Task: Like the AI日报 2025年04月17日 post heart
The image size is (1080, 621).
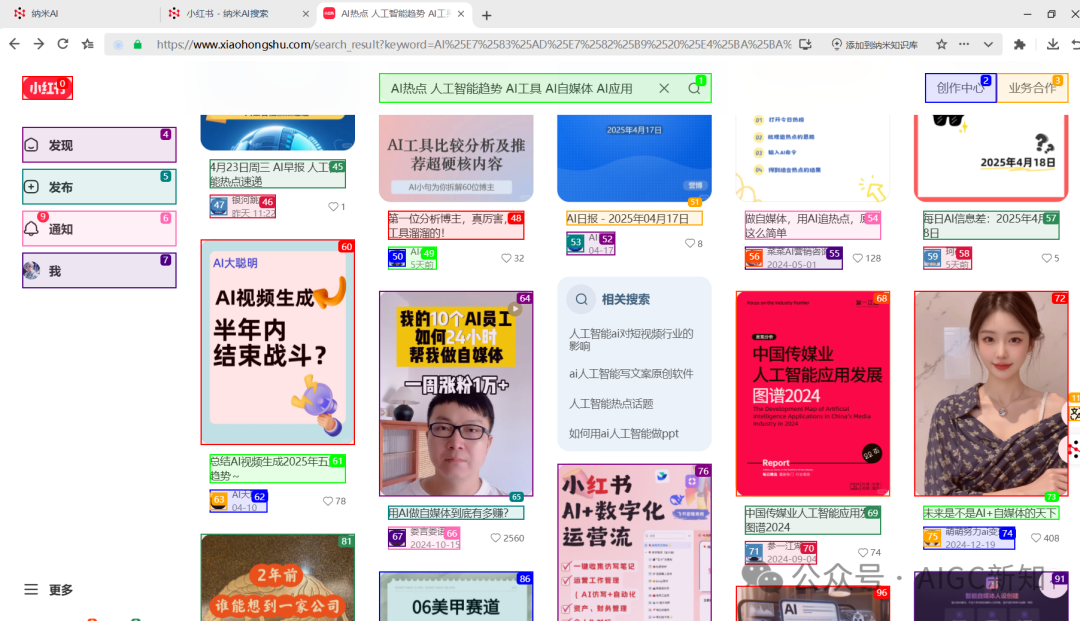Action: coord(689,243)
